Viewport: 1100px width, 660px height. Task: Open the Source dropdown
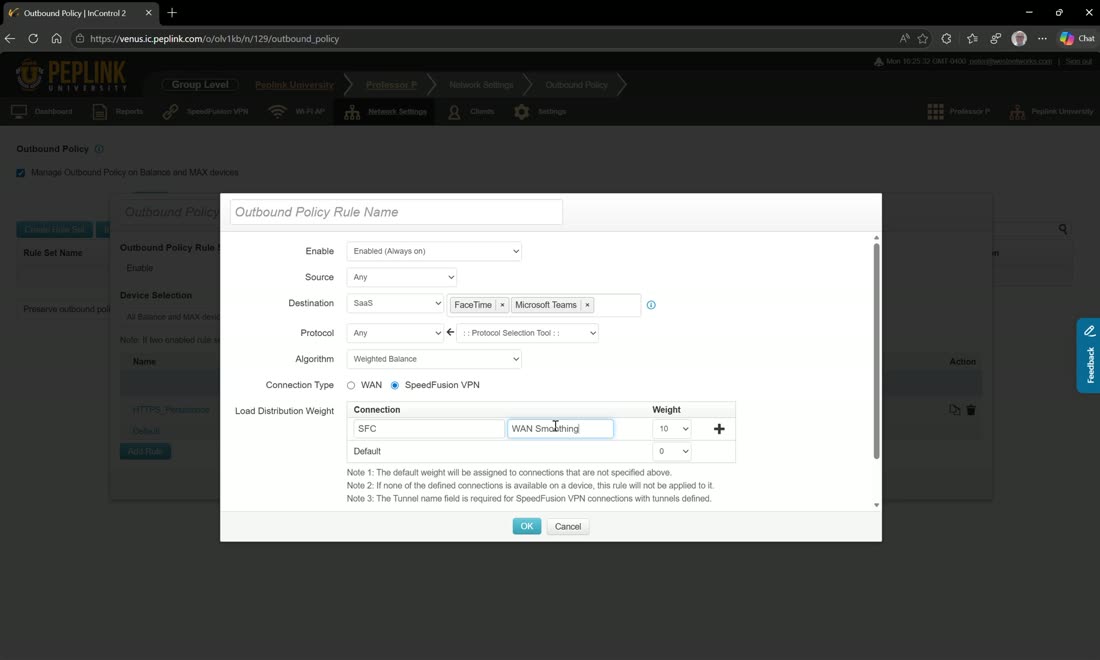click(x=401, y=277)
